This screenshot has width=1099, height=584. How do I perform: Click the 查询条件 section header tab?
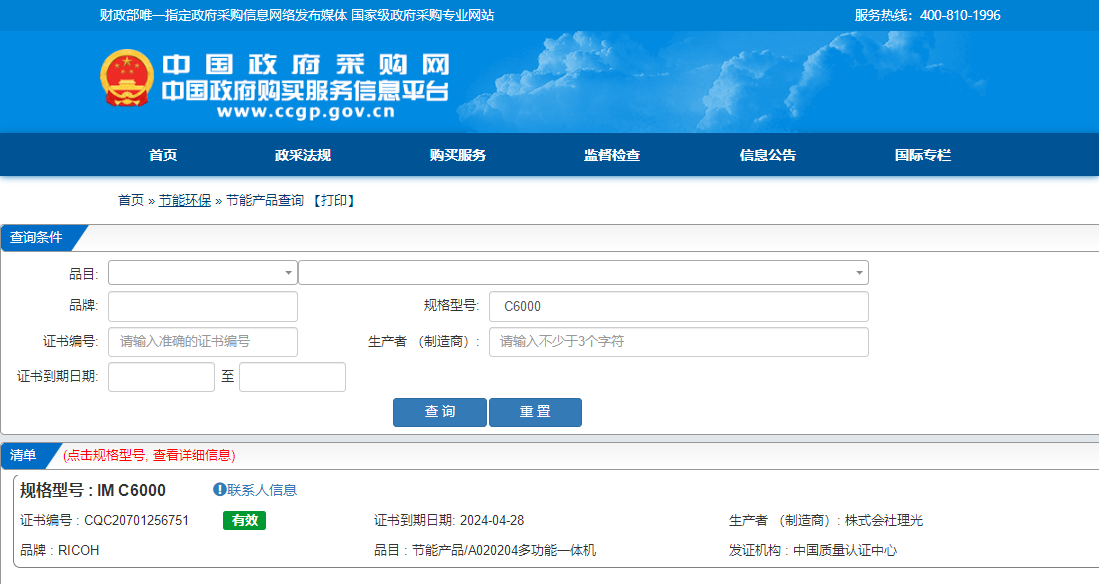coord(36,238)
